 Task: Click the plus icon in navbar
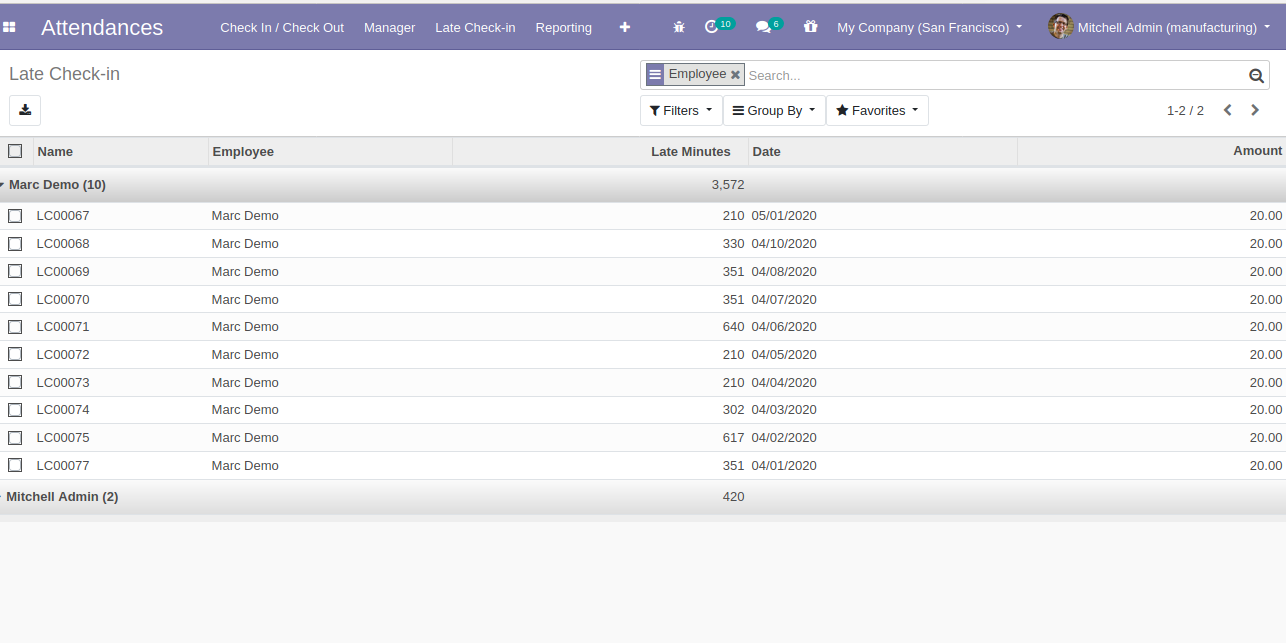click(x=625, y=27)
